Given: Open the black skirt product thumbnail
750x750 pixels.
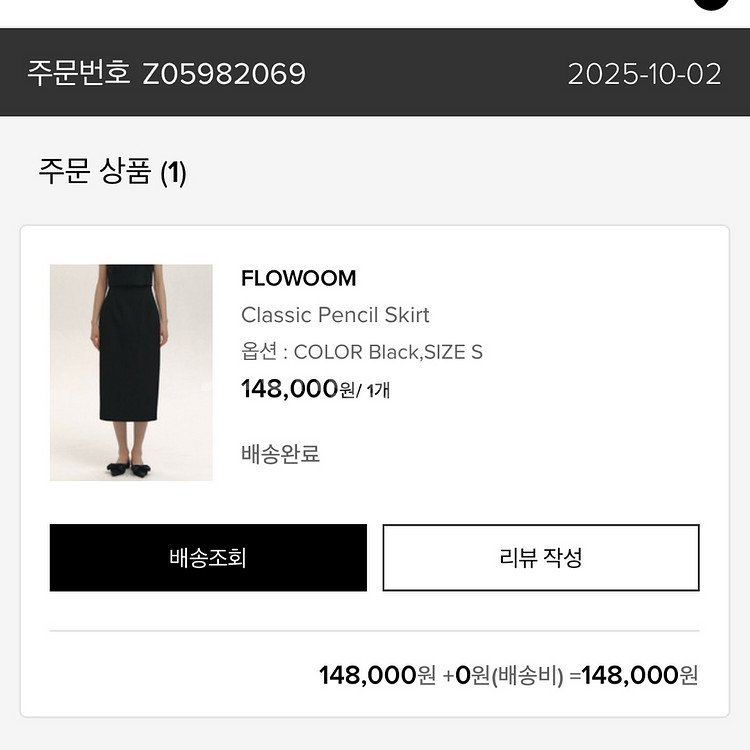Looking at the screenshot, I should [x=131, y=372].
